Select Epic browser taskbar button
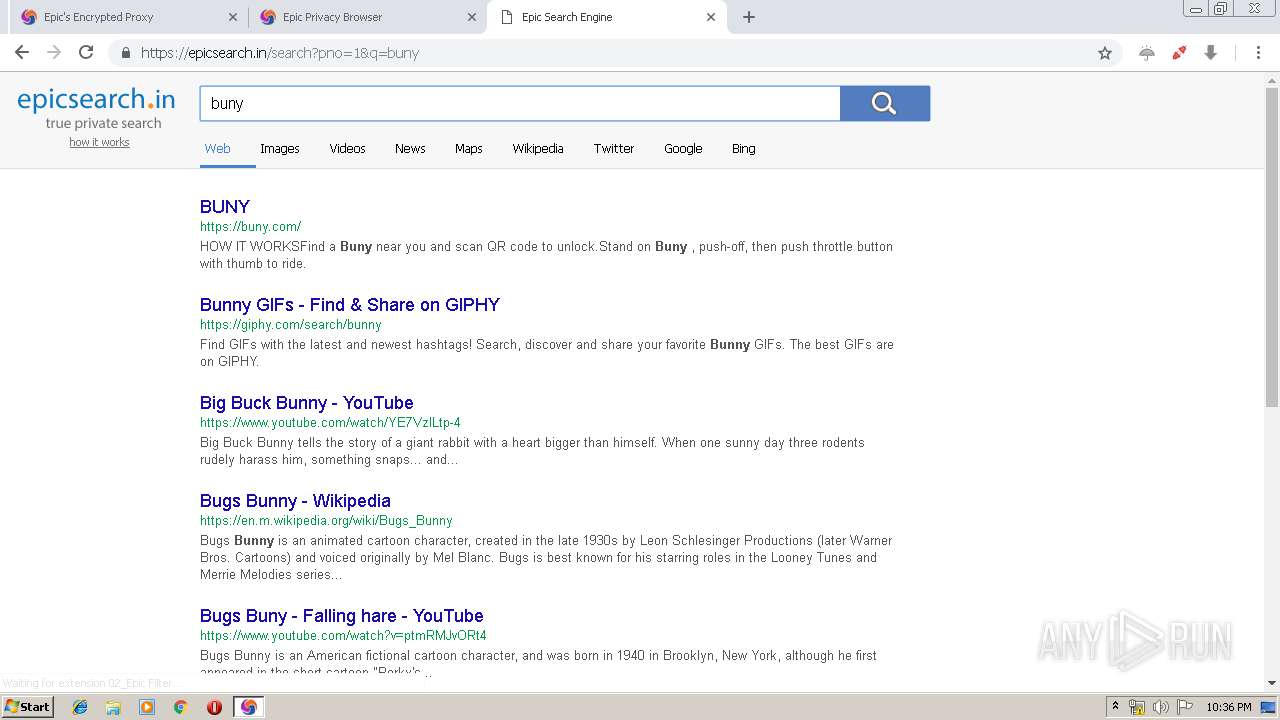Screen dimensions: 1280x720 point(248,707)
